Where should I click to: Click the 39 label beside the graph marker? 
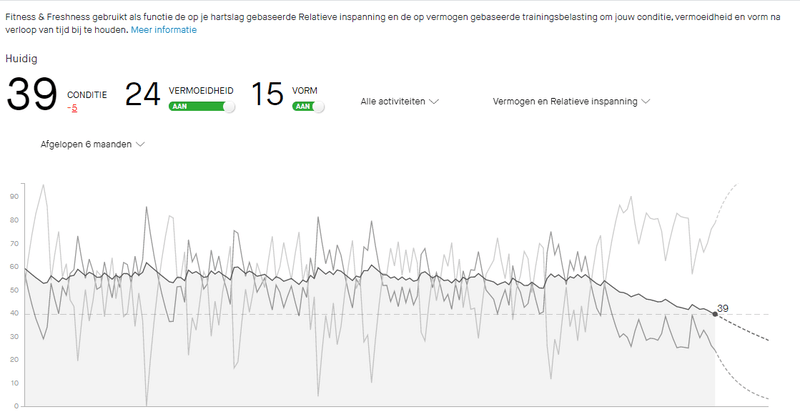(x=723, y=308)
